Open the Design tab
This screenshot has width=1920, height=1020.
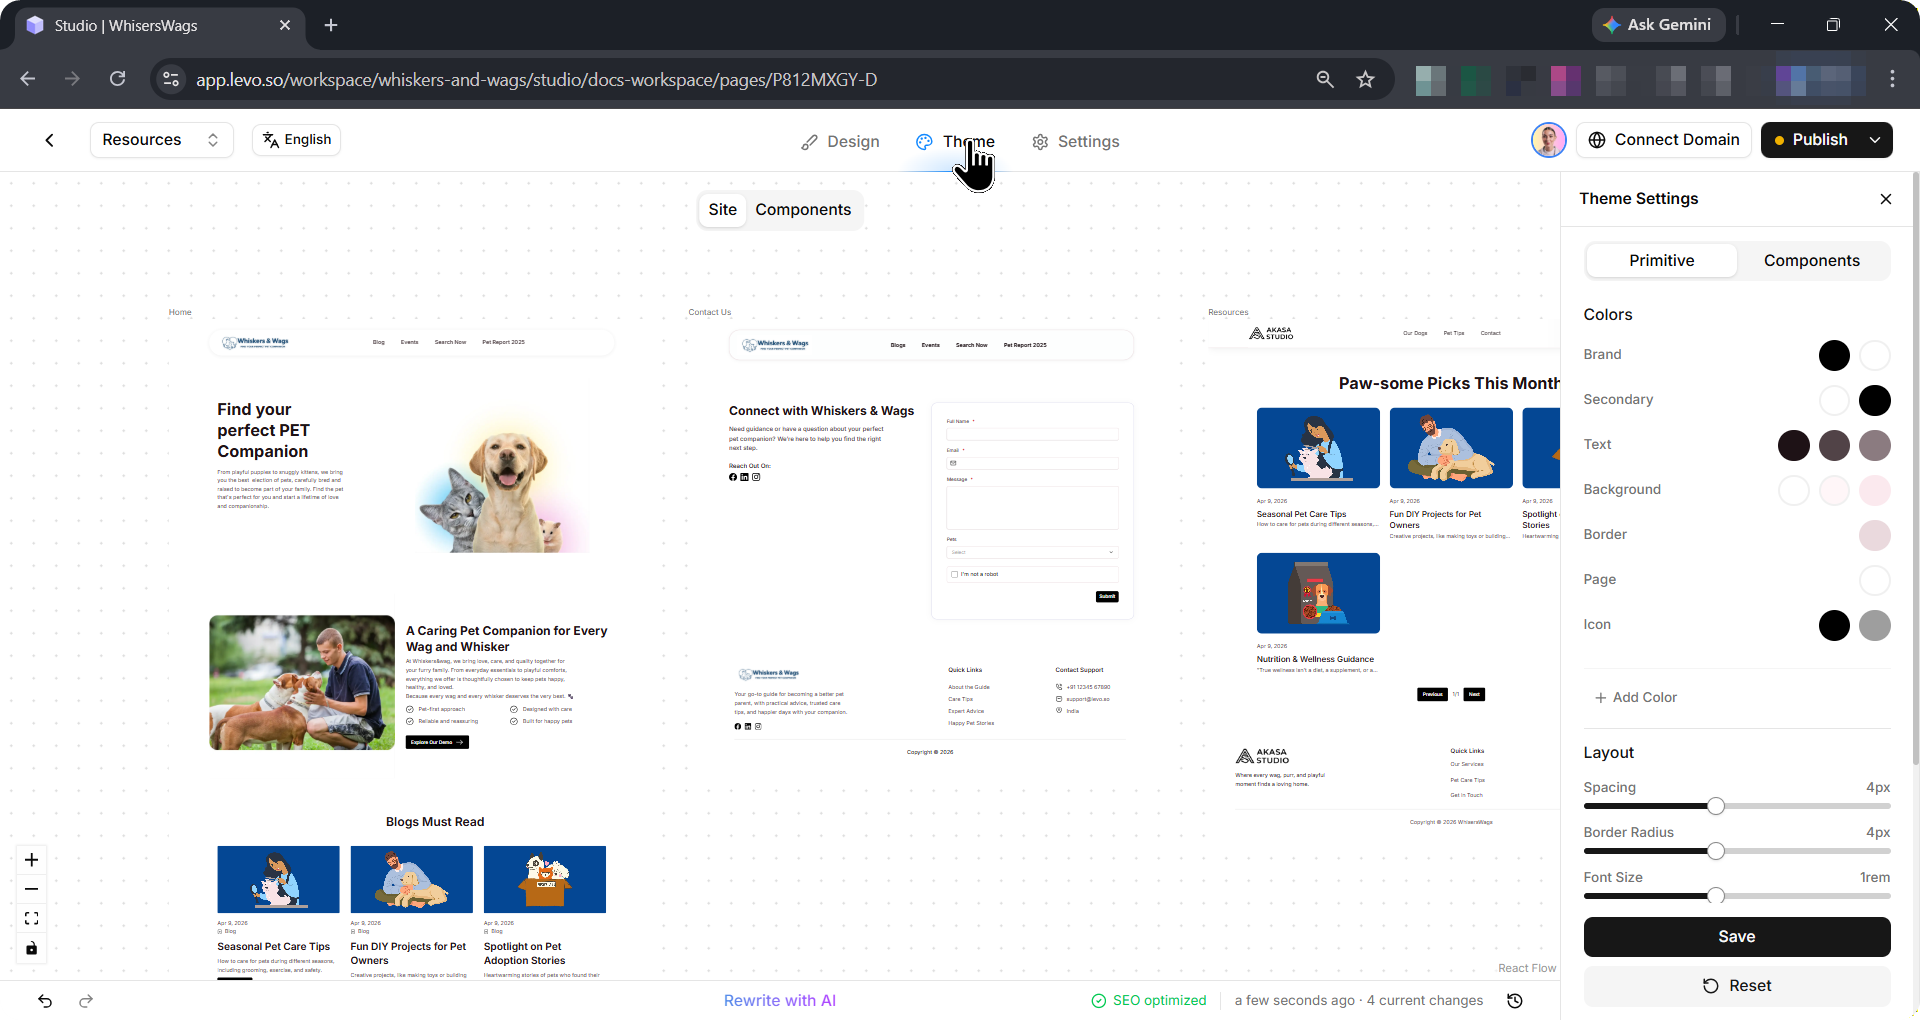coord(840,142)
